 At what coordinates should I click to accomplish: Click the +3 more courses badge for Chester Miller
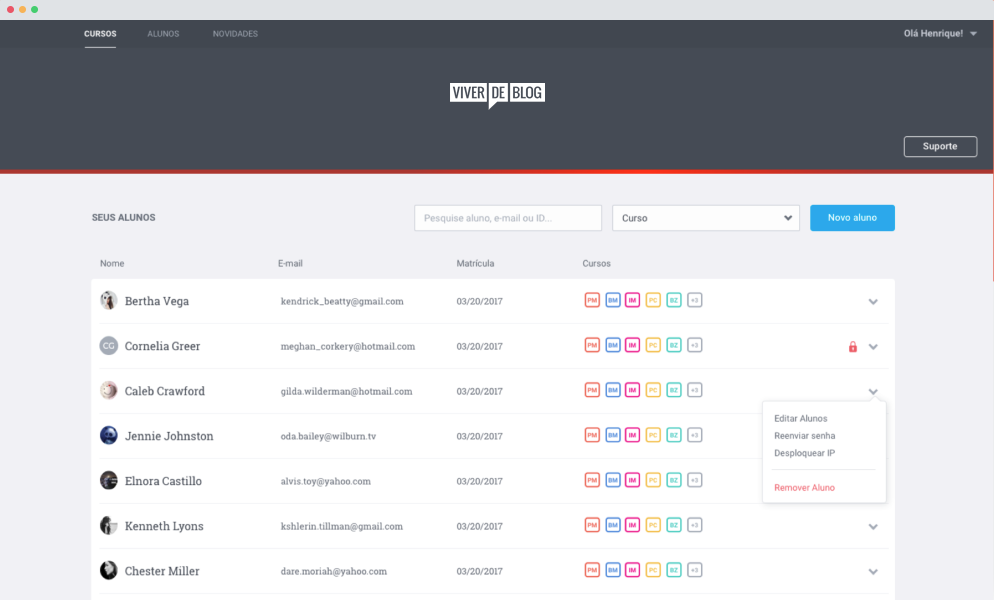pos(695,570)
